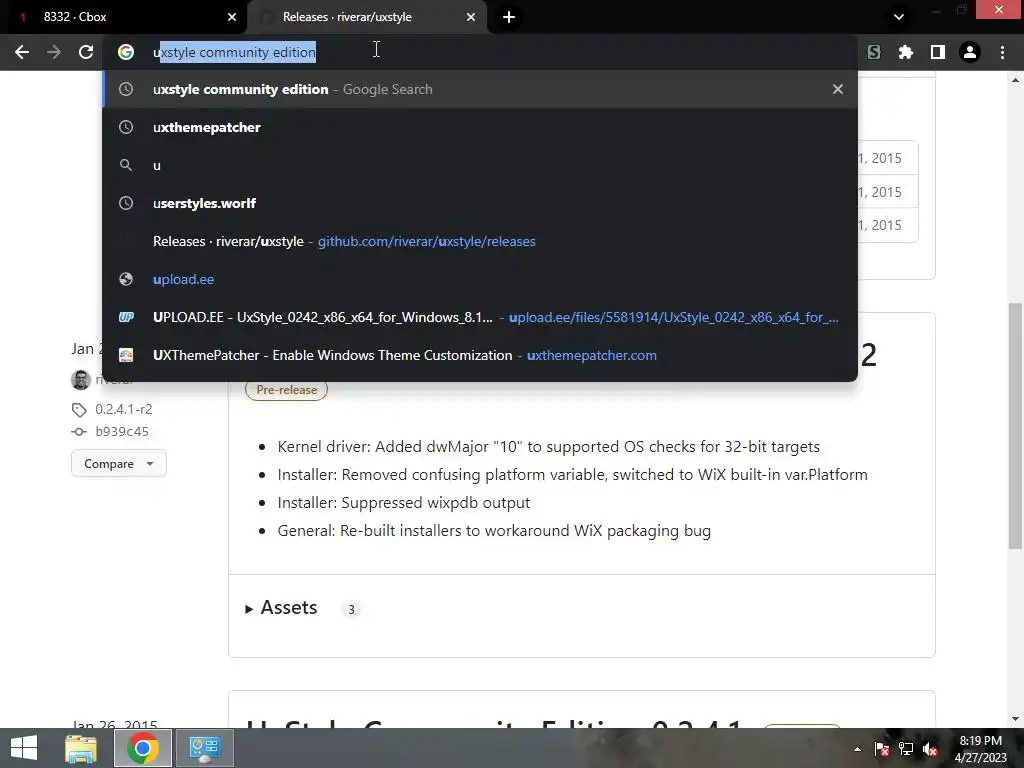Open the UPLOAD.EE UxStyle_0242 file suggestion

tap(480, 317)
